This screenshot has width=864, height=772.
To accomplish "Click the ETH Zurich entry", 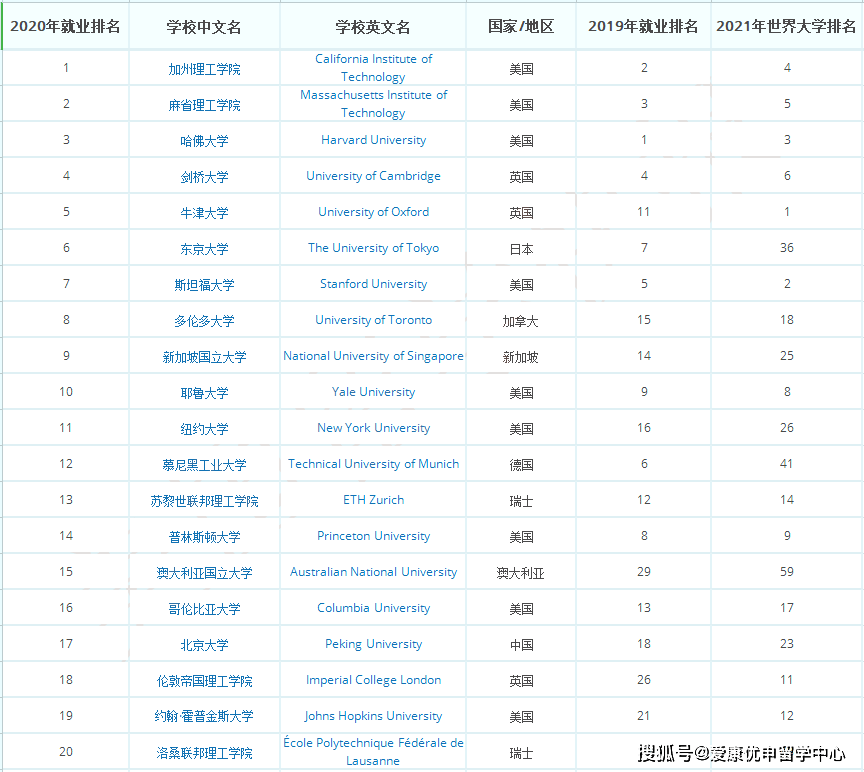I will [x=373, y=500].
